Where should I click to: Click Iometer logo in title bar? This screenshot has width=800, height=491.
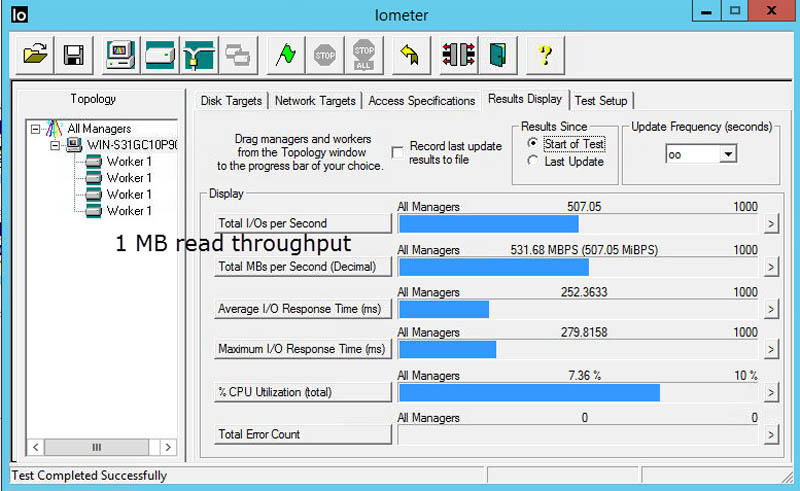(x=19, y=14)
